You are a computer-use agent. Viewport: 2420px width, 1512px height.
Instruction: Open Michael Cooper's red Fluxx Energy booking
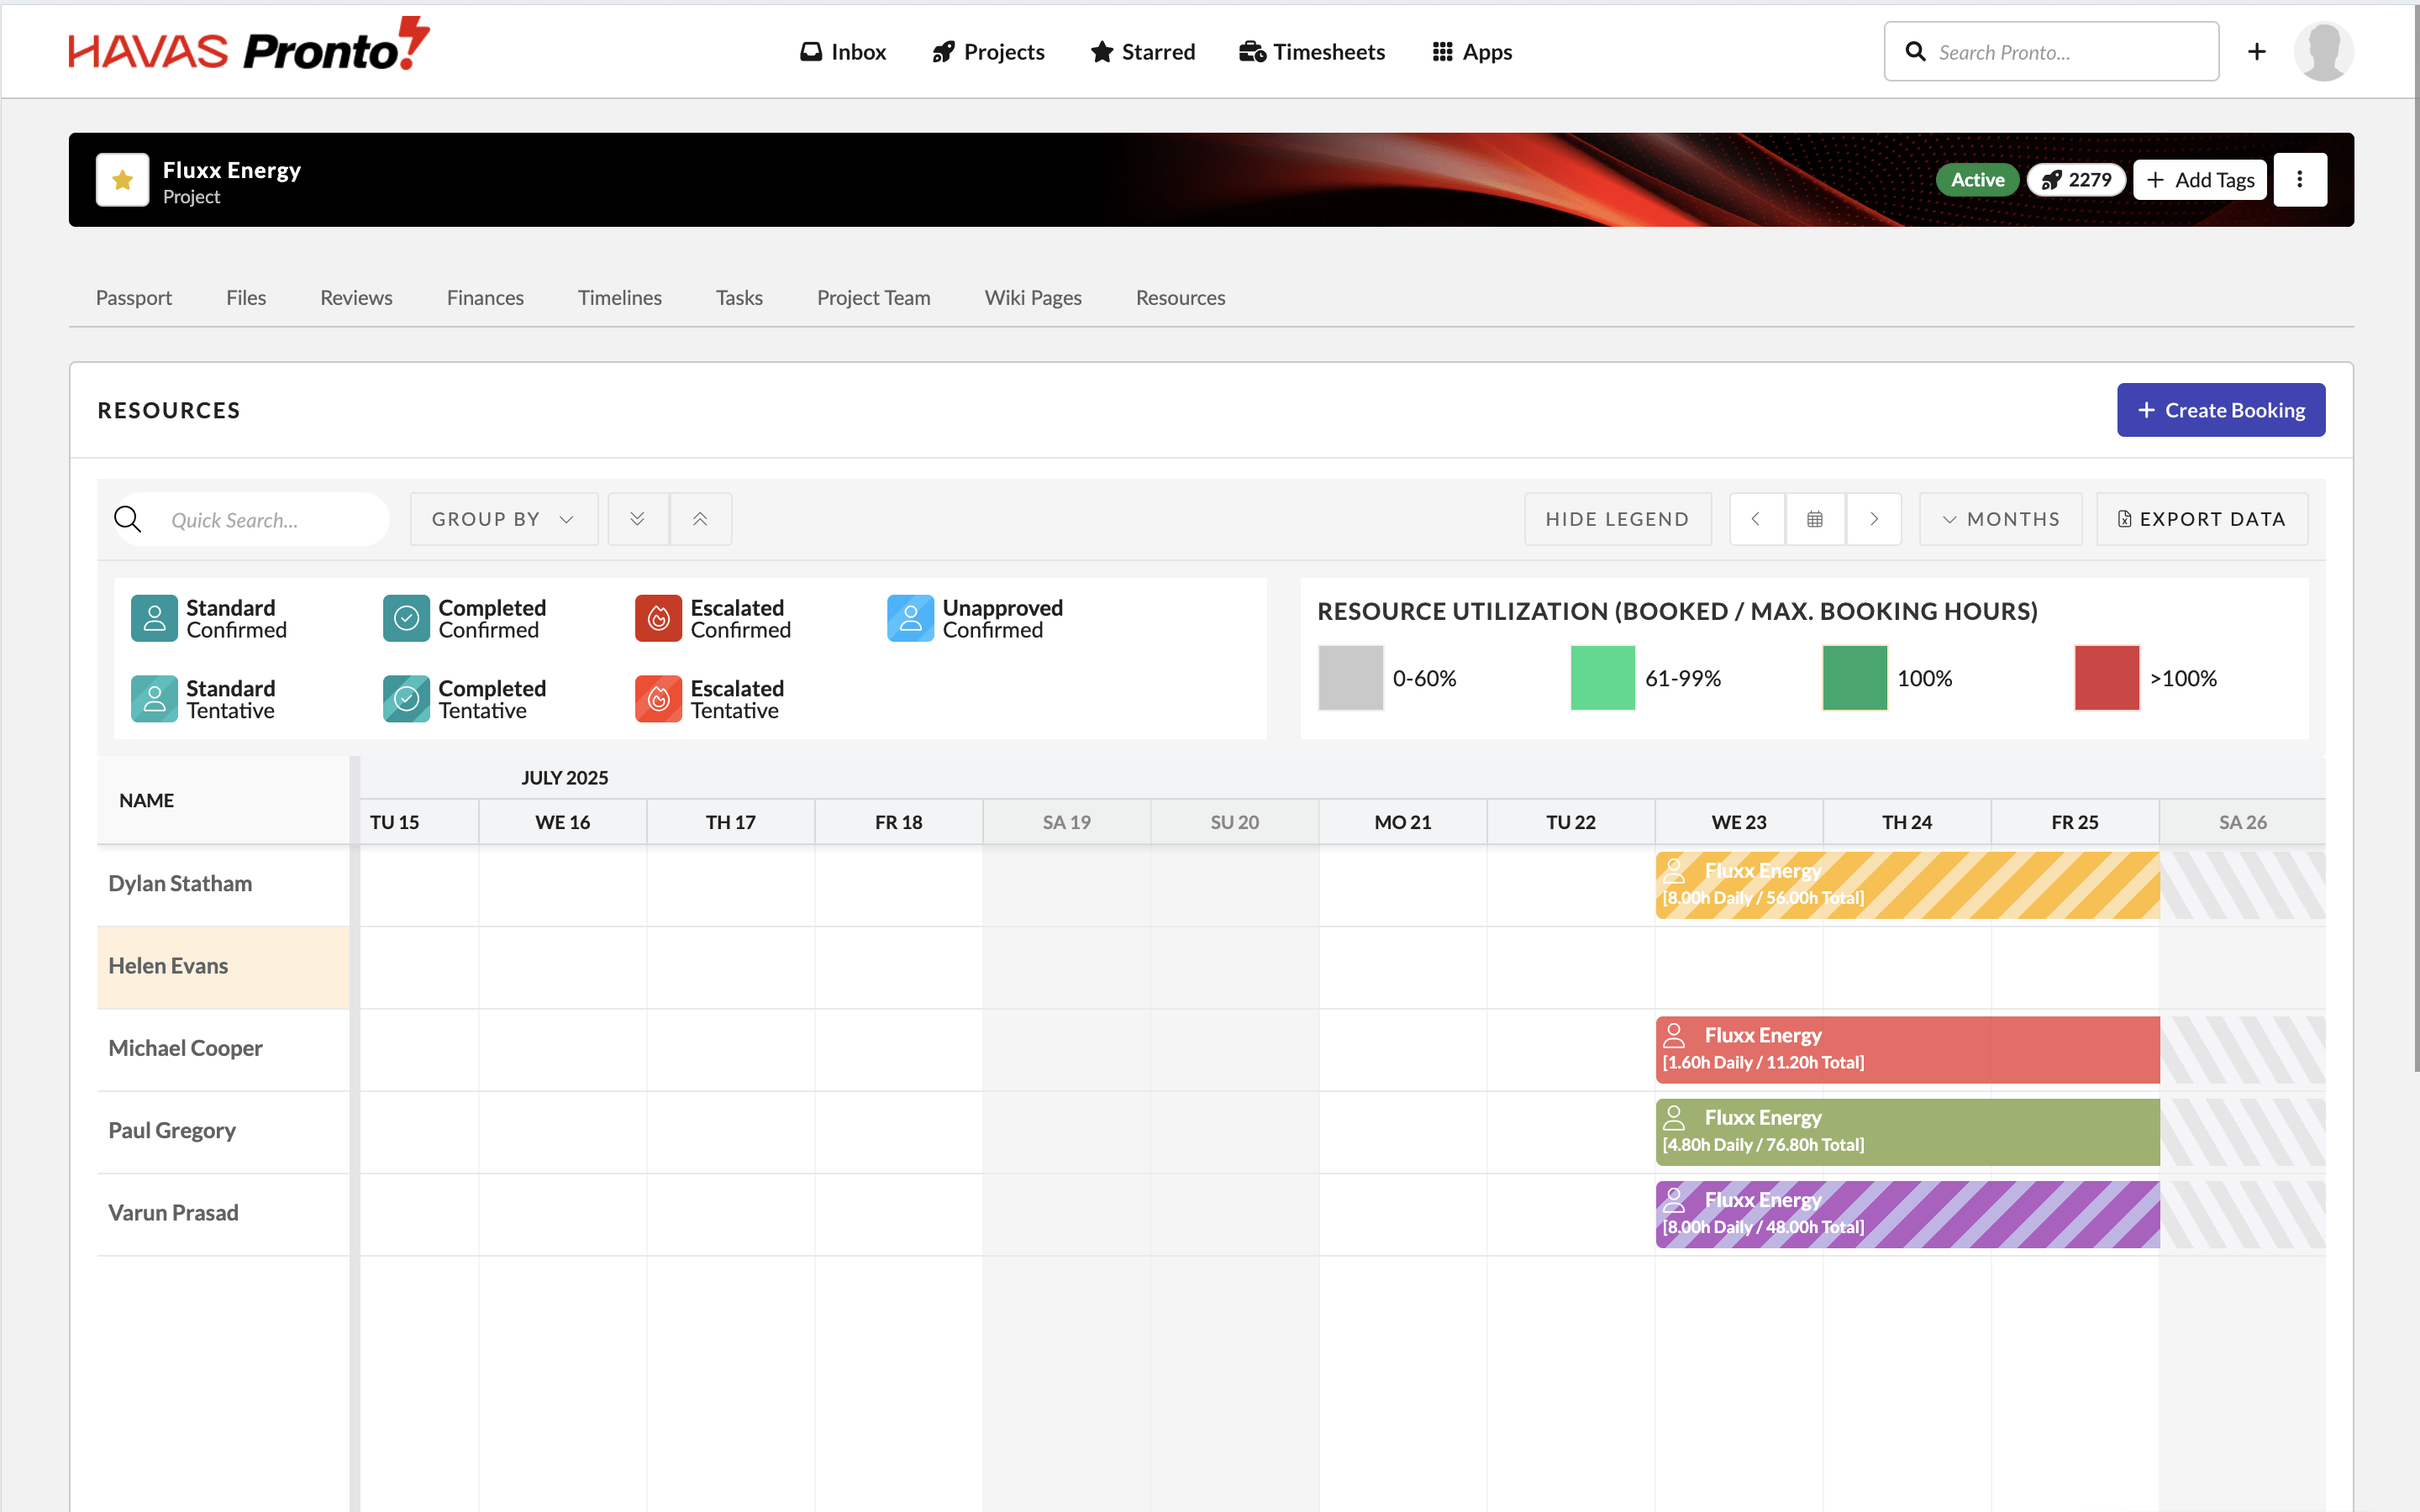pos(1907,1049)
